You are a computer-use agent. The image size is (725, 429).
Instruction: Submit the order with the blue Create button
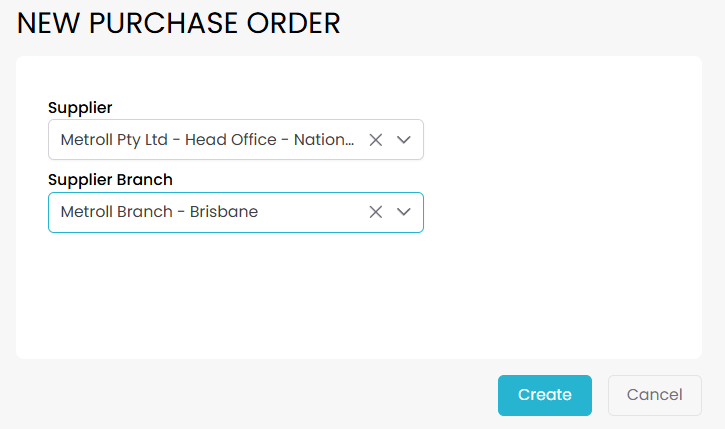pyautogui.click(x=545, y=395)
